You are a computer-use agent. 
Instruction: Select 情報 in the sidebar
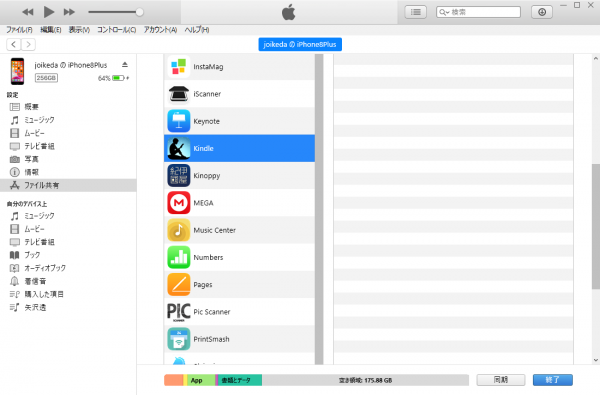coord(68,172)
